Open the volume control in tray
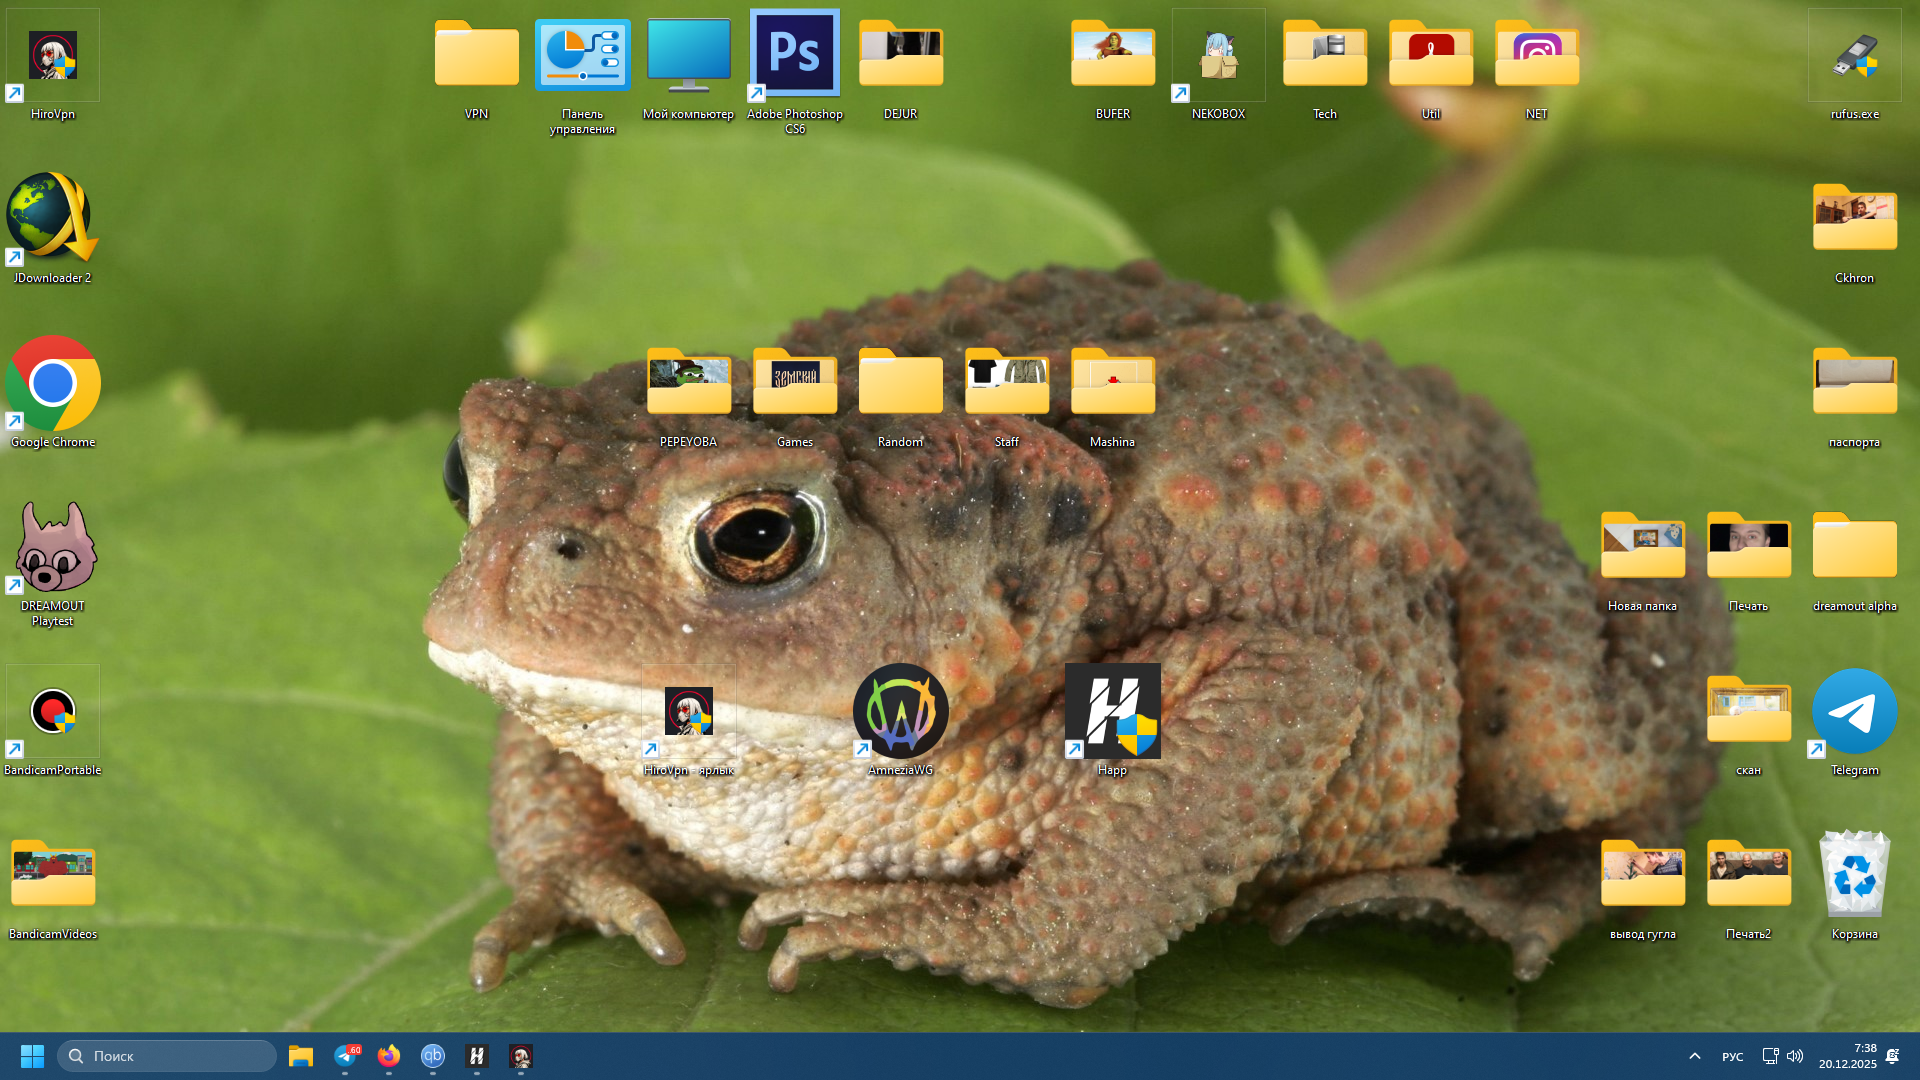The width and height of the screenshot is (1920, 1080). tap(1795, 1056)
